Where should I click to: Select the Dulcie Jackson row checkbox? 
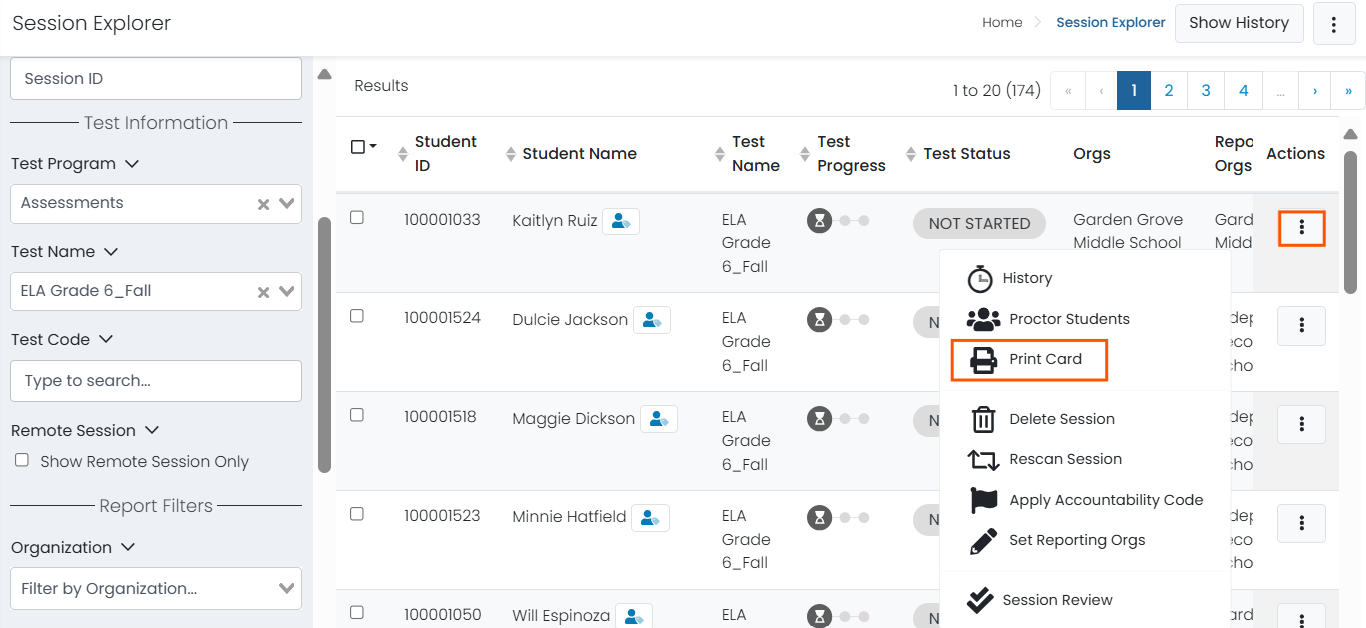point(357,316)
